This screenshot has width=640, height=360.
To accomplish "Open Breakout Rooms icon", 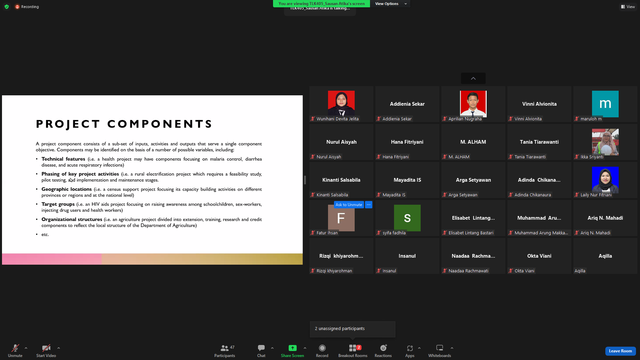I will click(x=353, y=348).
